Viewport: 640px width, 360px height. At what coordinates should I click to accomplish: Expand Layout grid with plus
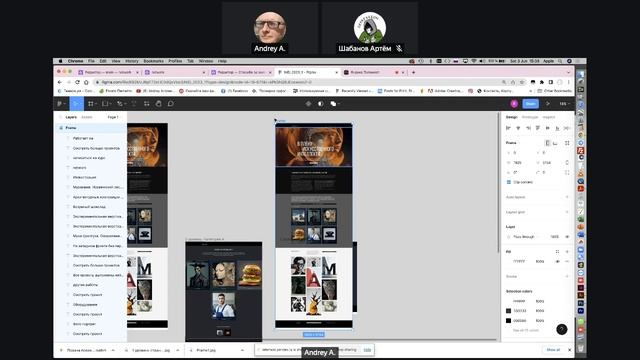(567, 212)
